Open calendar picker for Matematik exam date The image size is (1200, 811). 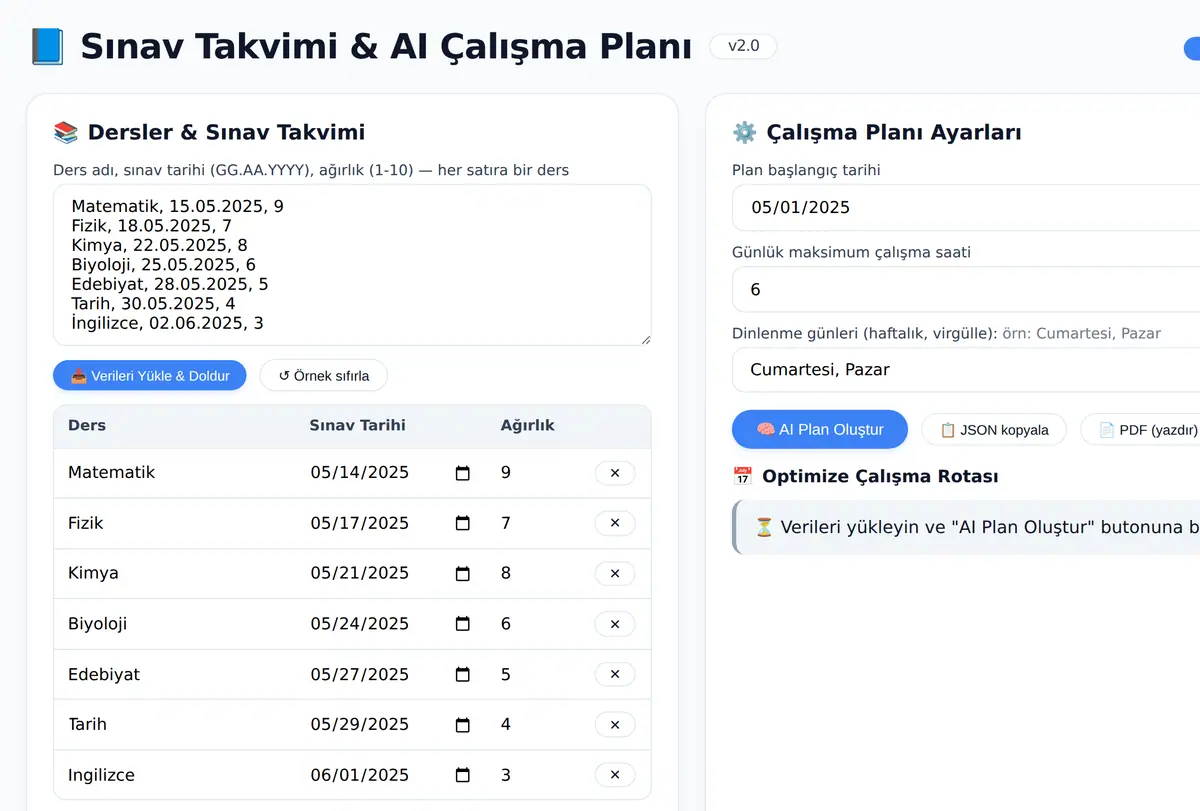pyautogui.click(x=462, y=473)
